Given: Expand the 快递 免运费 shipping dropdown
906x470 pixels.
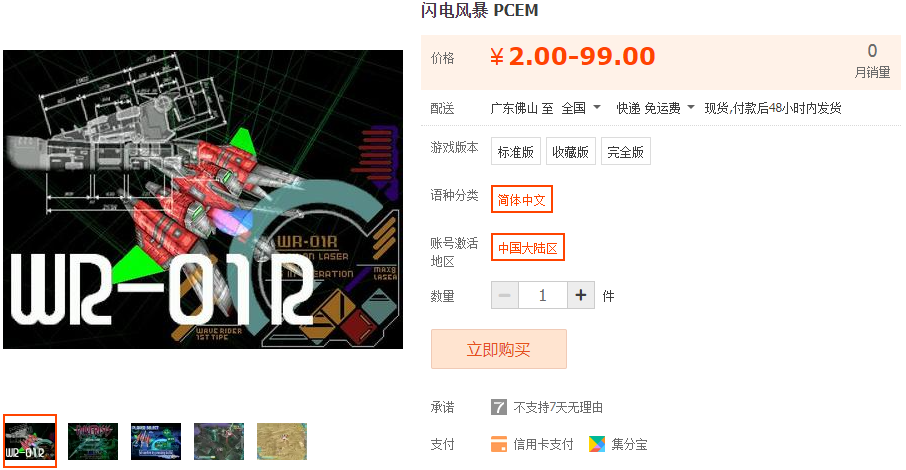Looking at the screenshot, I should click(x=655, y=108).
